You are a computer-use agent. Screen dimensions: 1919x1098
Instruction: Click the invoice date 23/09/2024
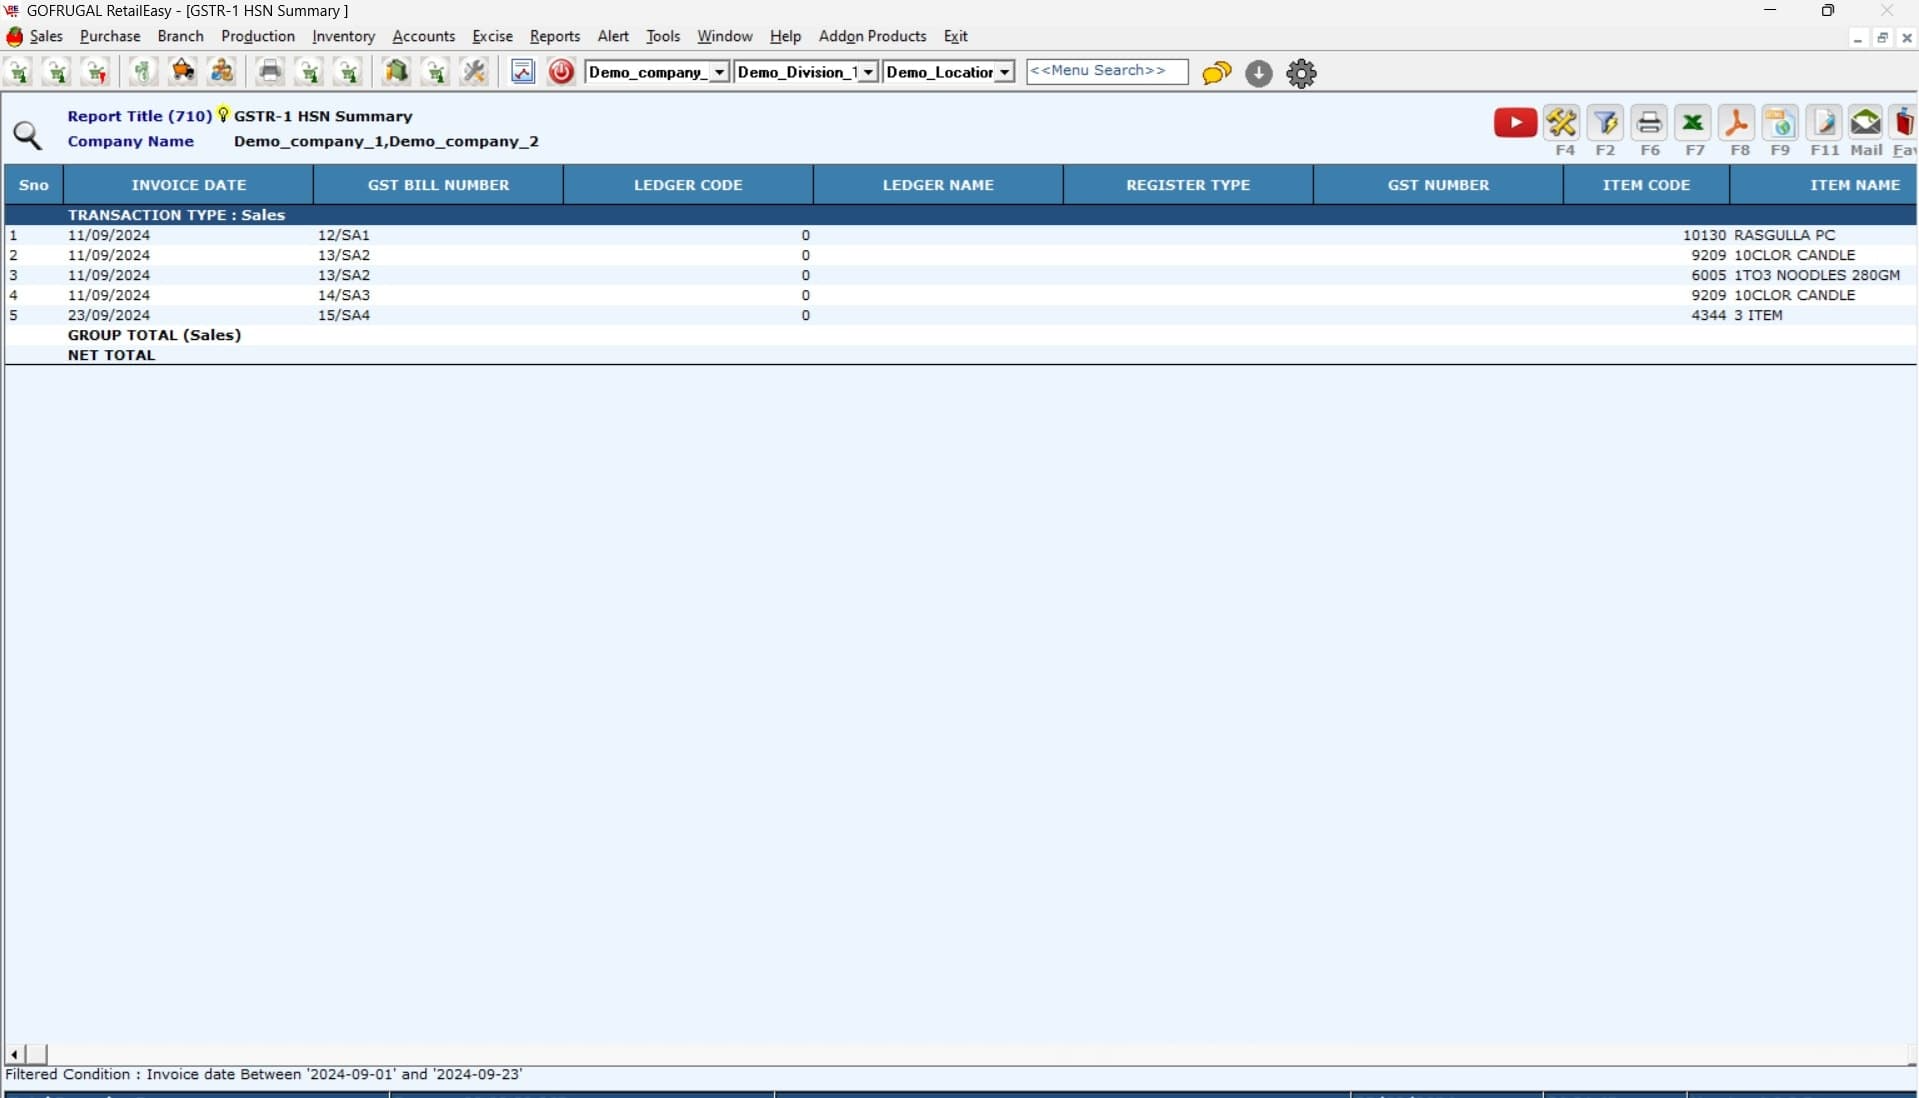pos(109,315)
